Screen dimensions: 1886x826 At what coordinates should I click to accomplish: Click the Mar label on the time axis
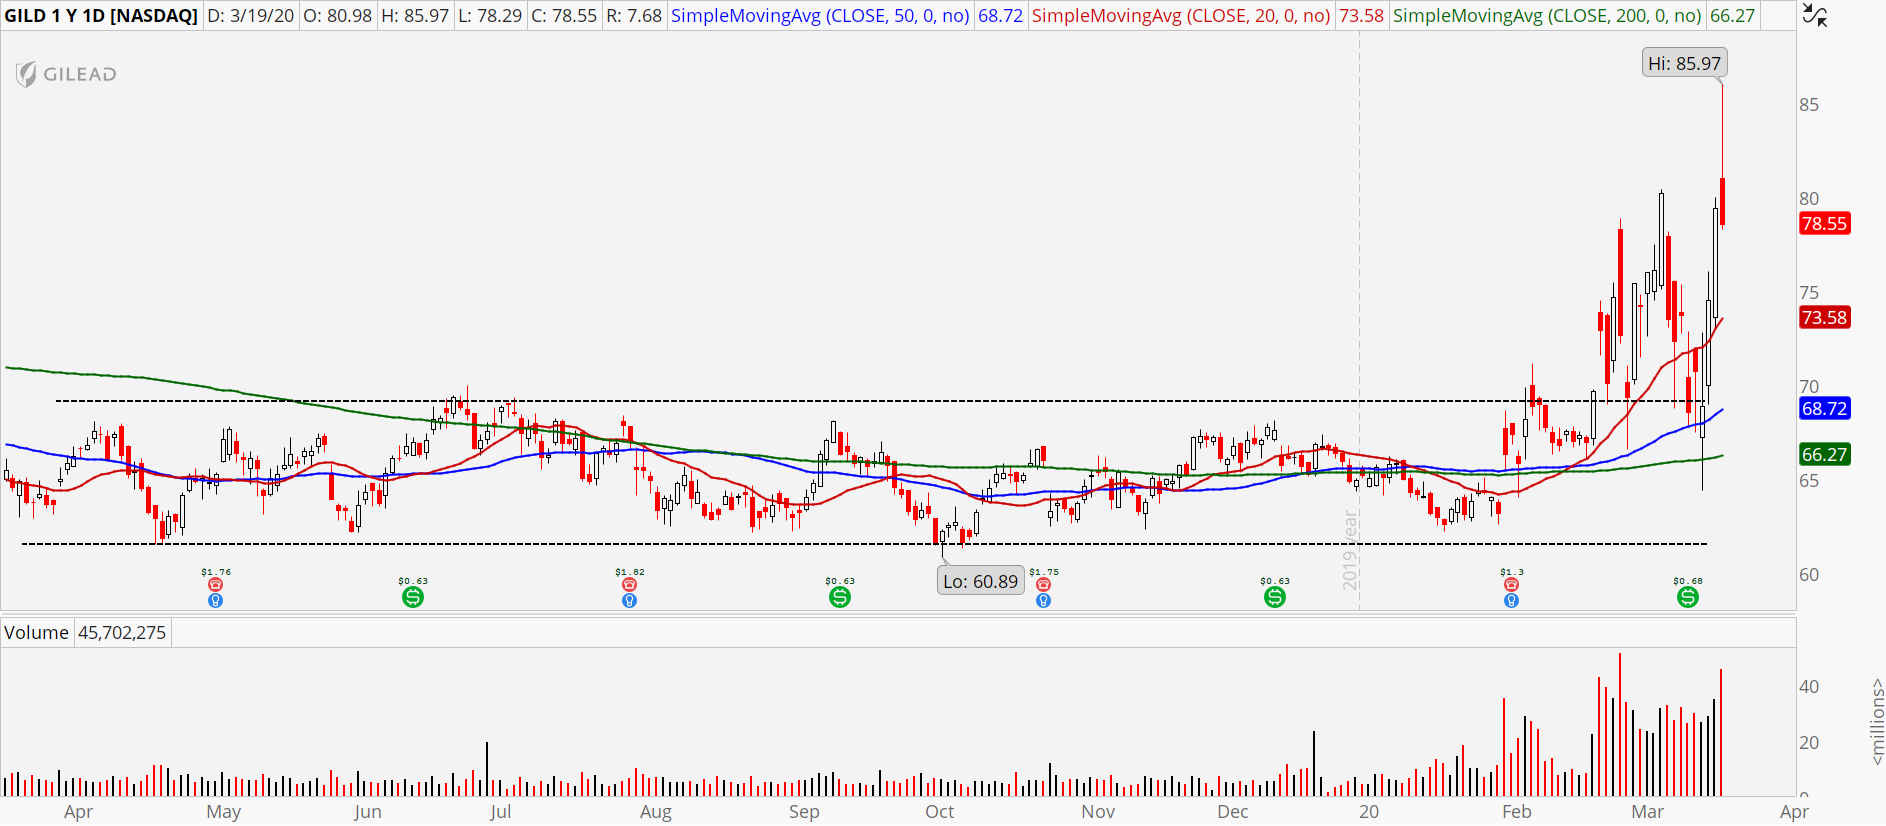1647,811
